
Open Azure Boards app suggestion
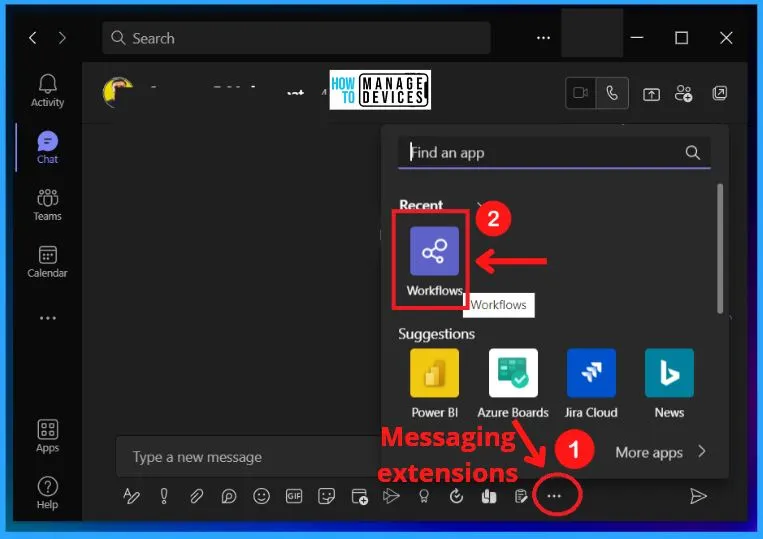(x=513, y=383)
